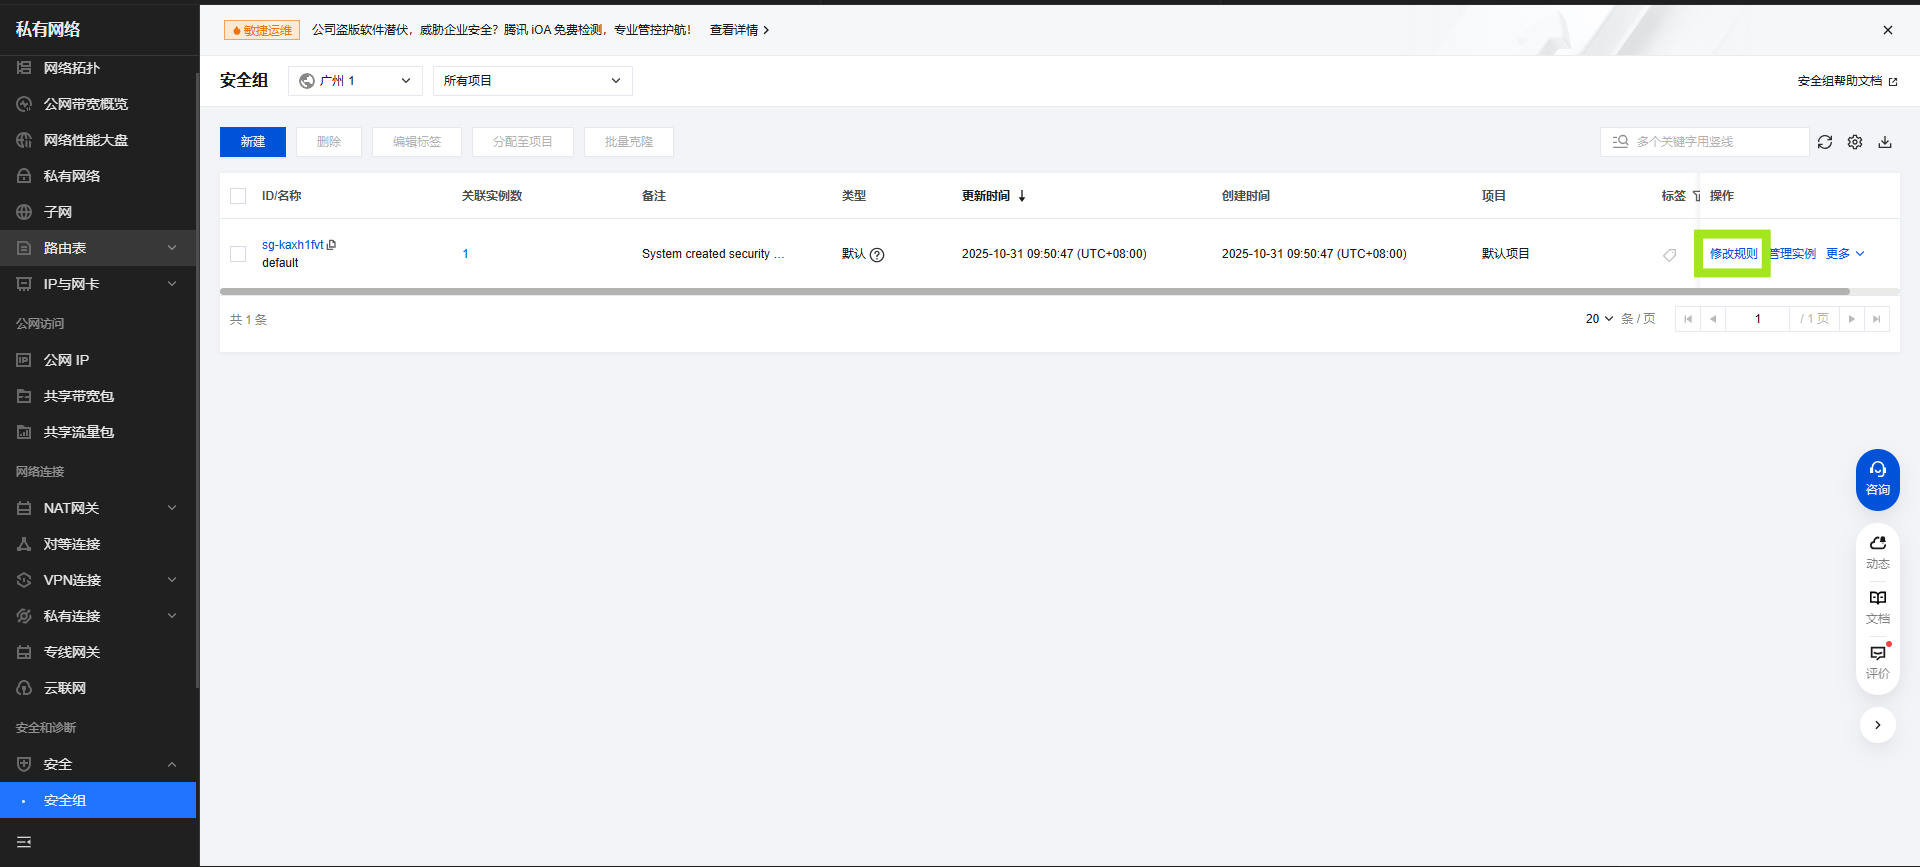The height and width of the screenshot is (867, 1920).
Task: Close the top announcement banner
Action: tap(1888, 30)
